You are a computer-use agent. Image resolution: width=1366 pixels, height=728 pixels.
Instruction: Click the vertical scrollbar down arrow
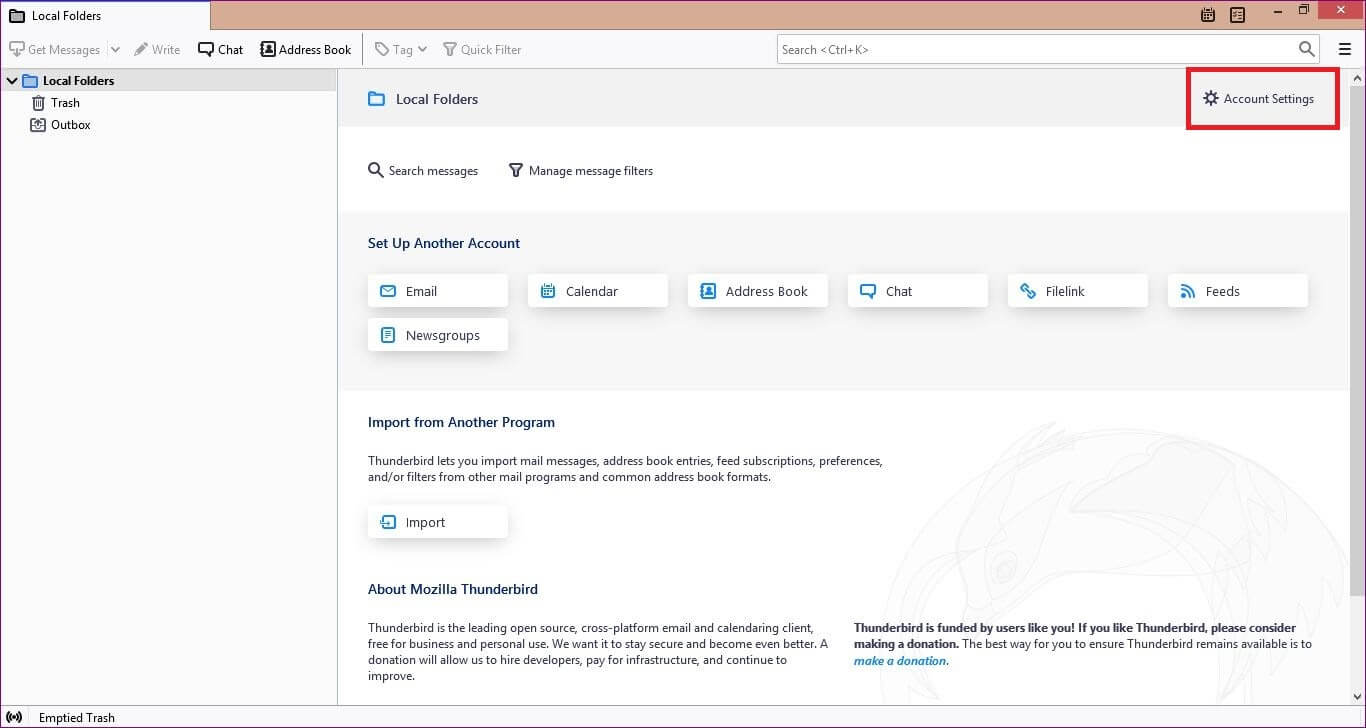click(x=1357, y=696)
